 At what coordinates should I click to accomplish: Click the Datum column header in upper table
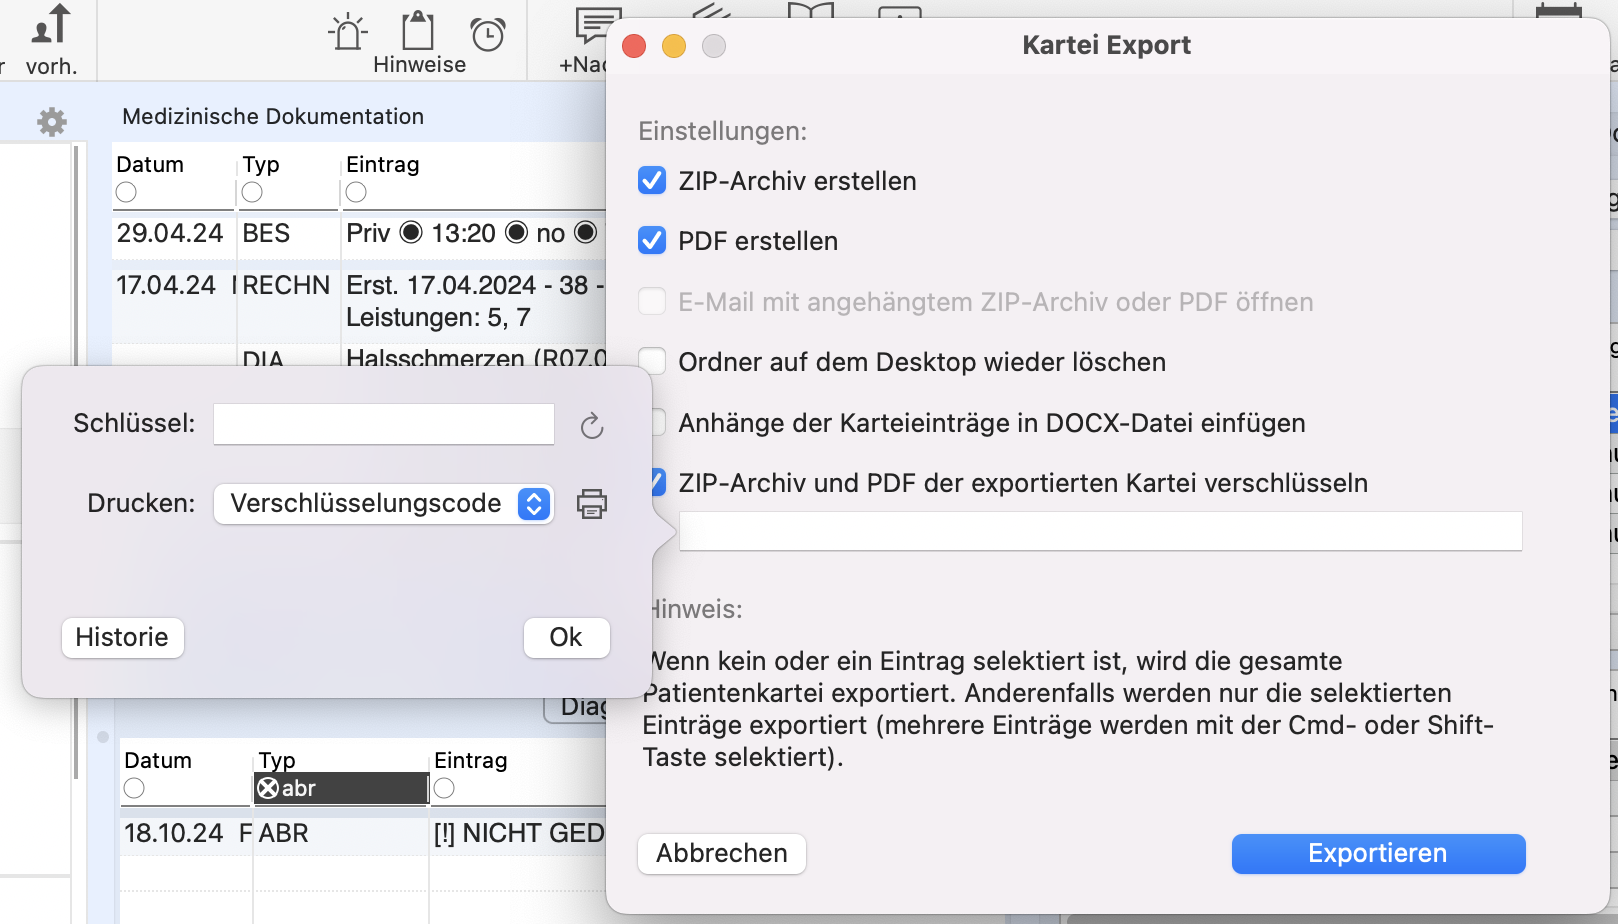click(150, 164)
